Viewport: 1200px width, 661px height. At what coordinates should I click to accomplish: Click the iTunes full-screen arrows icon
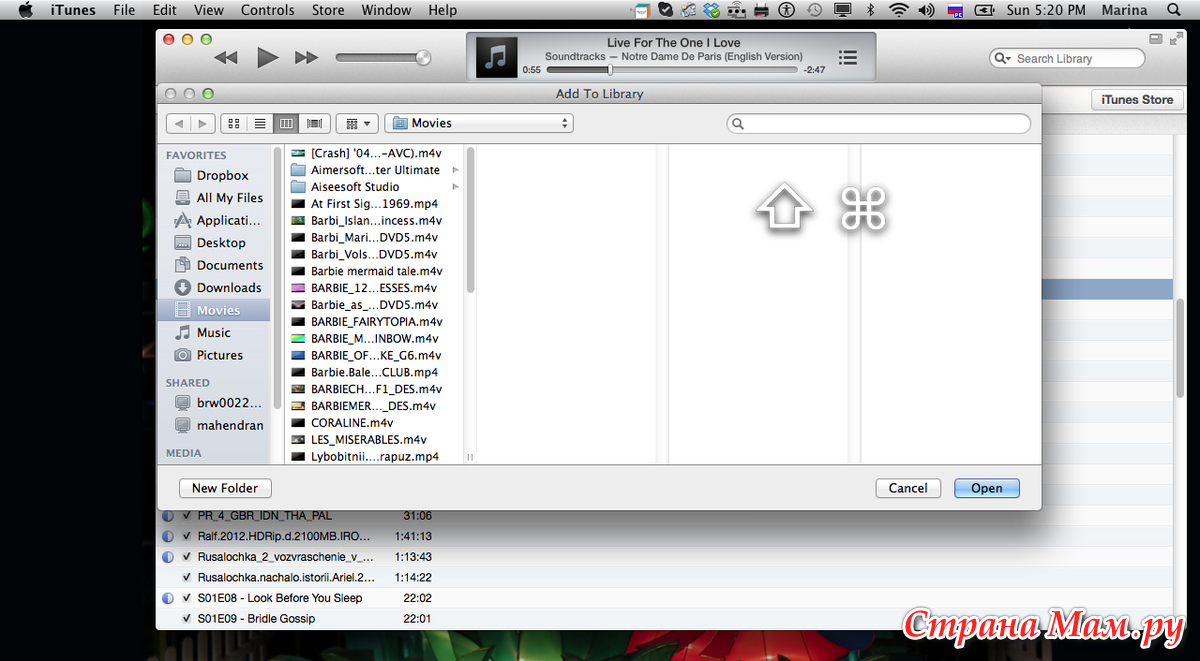click(x=1174, y=39)
